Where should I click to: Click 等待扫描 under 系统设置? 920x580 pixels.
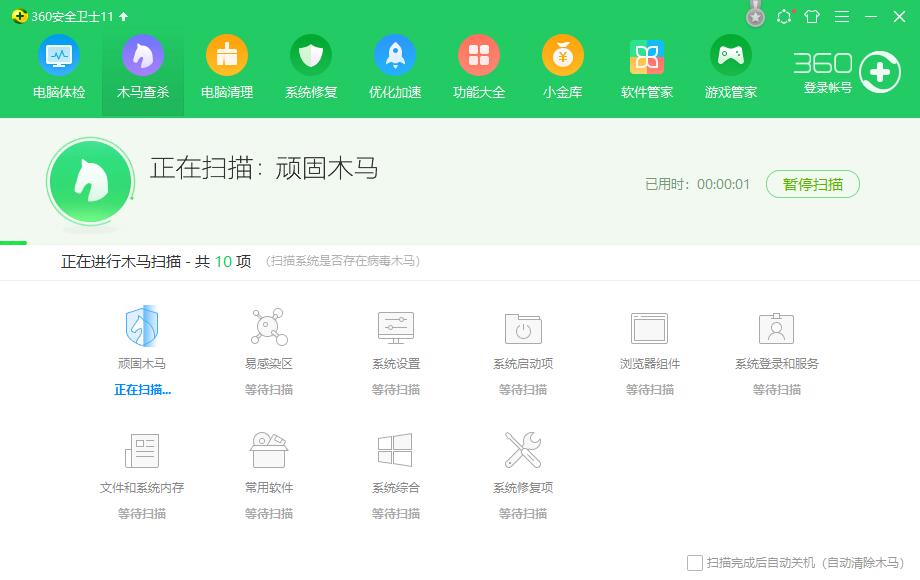[396, 390]
